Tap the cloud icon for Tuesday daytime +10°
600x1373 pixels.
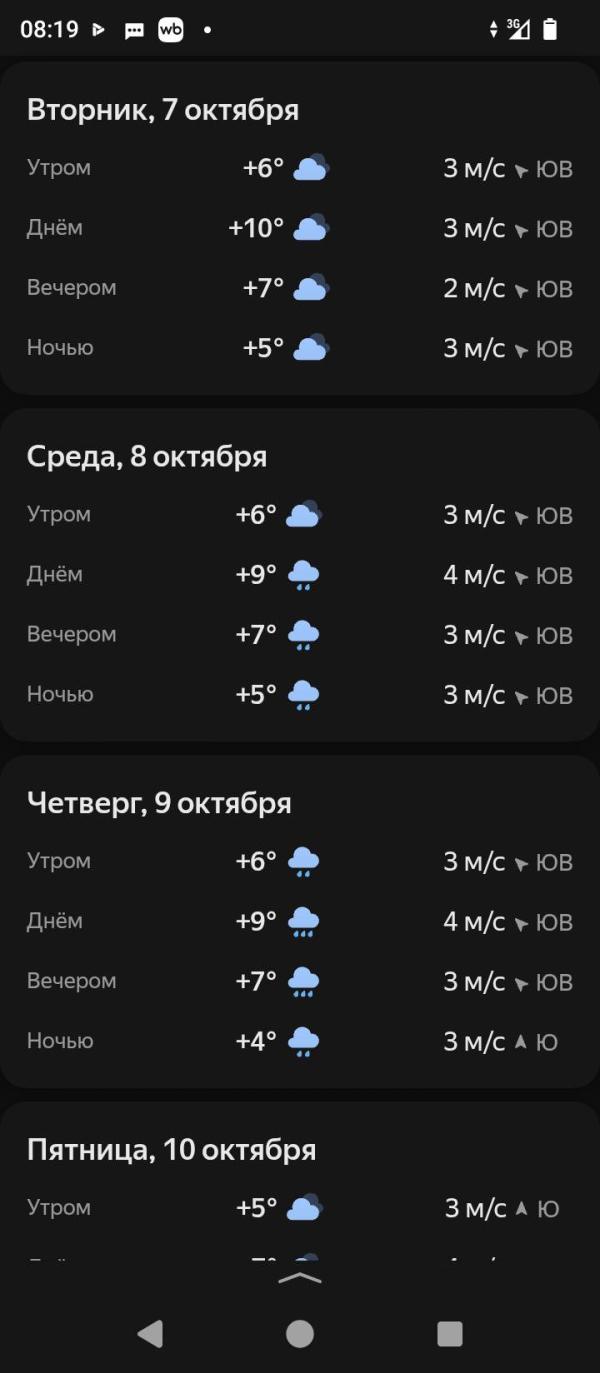[311, 228]
